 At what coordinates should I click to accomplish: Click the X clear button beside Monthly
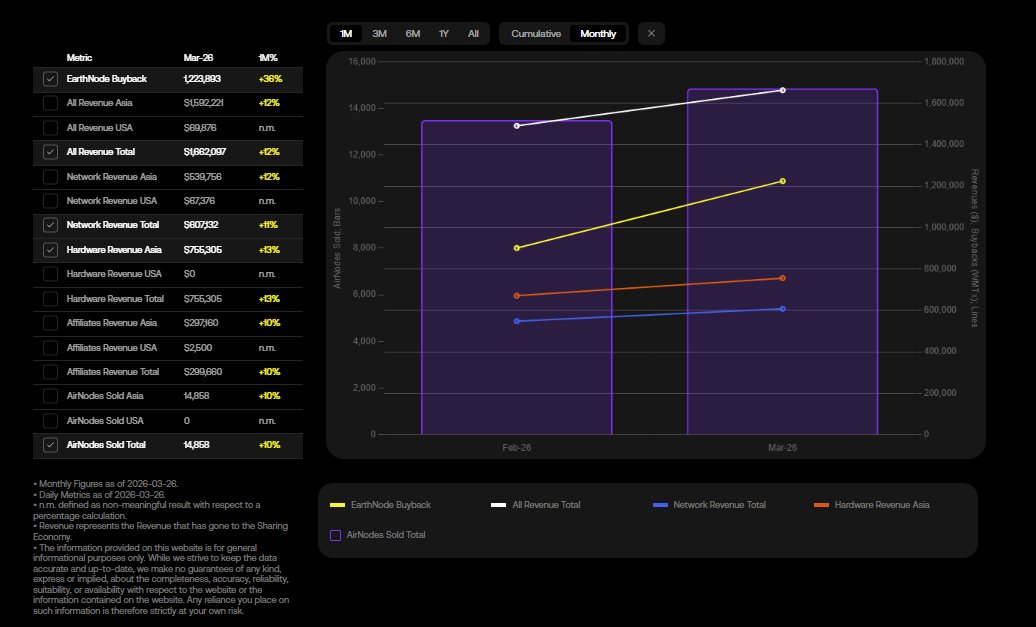pyautogui.click(x=651, y=34)
